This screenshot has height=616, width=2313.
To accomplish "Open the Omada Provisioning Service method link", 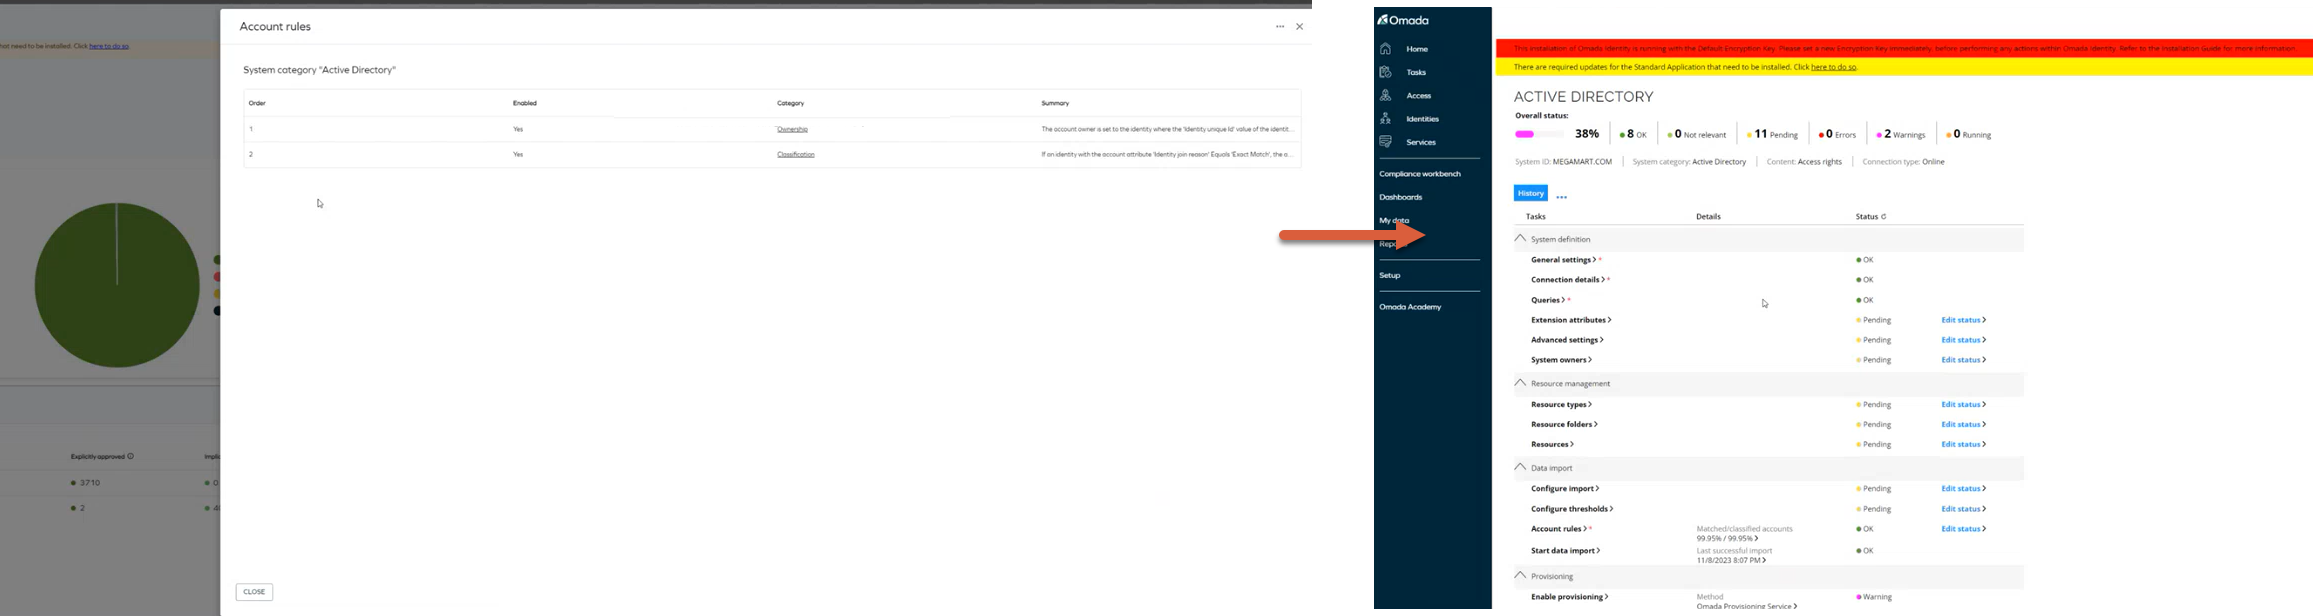I will (x=1746, y=607).
